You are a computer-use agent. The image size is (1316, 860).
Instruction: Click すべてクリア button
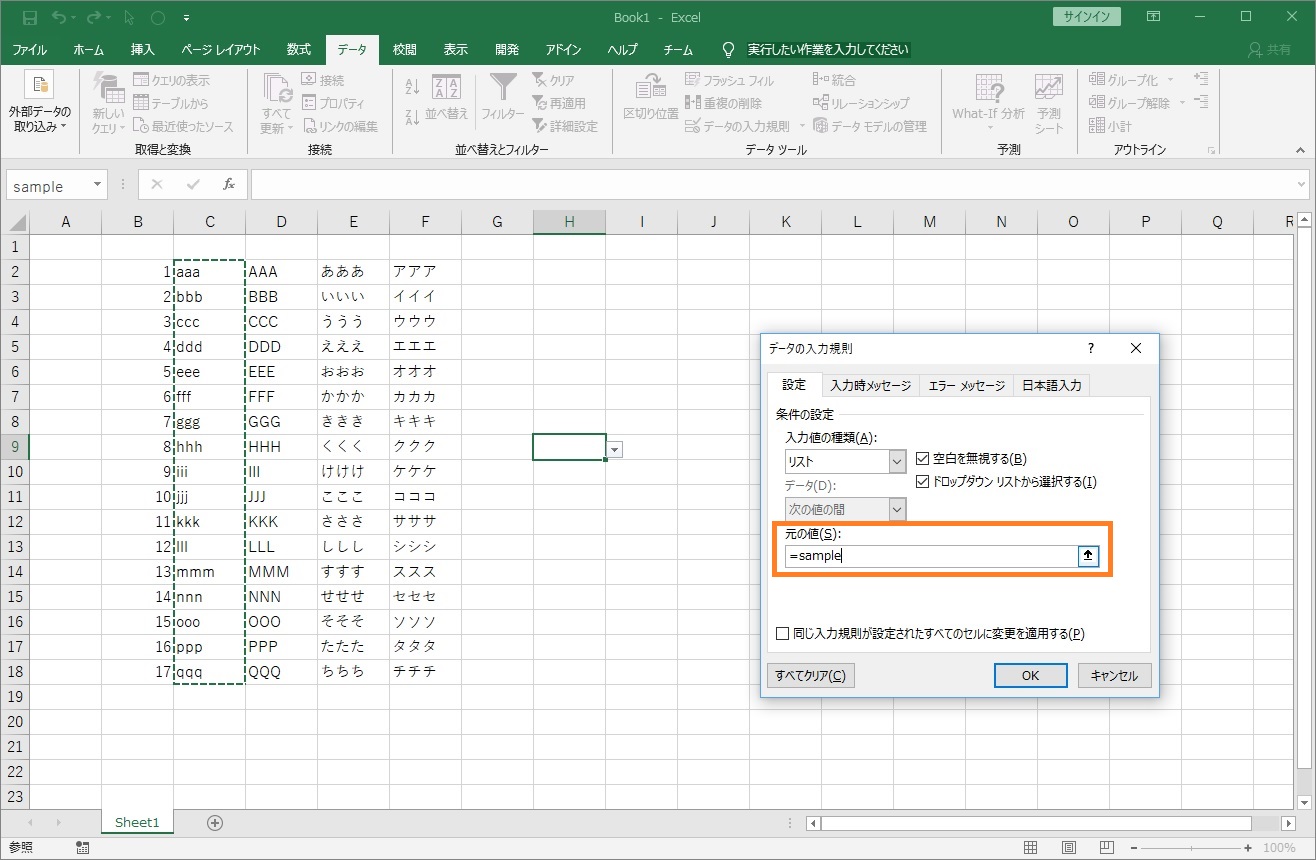(x=811, y=675)
